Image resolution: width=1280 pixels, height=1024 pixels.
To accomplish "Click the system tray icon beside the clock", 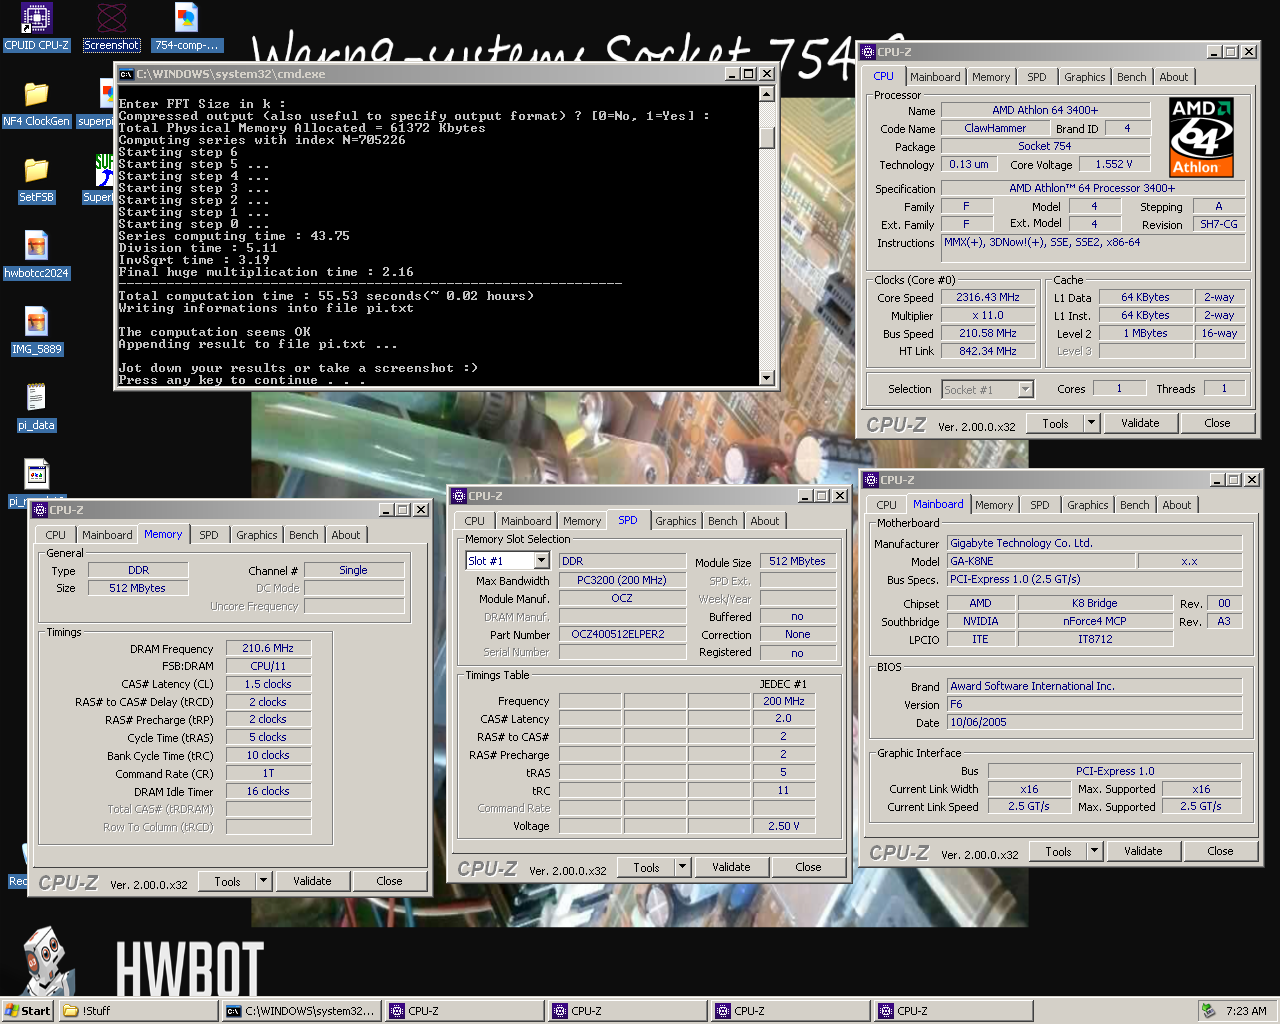I will click(1208, 1011).
